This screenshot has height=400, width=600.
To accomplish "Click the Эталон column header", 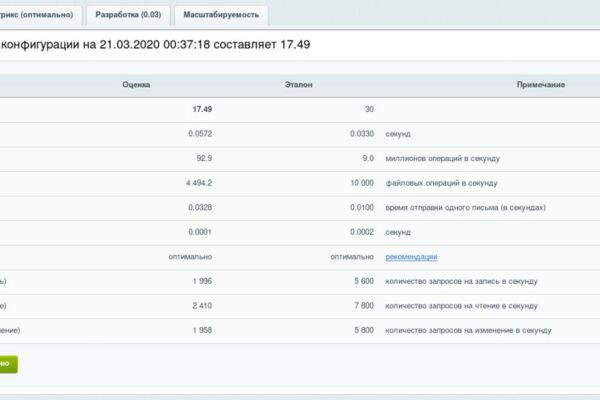I will (298, 85).
